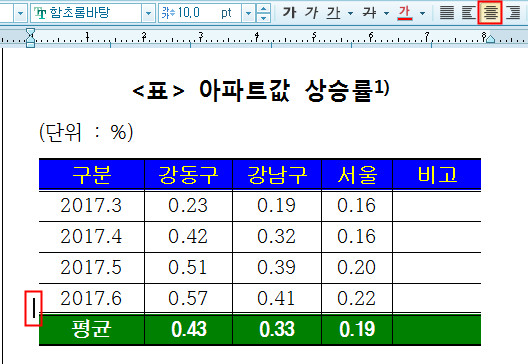Click the 0.23 cell for 강동구
This screenshot has width=528, height=364.
189,206
